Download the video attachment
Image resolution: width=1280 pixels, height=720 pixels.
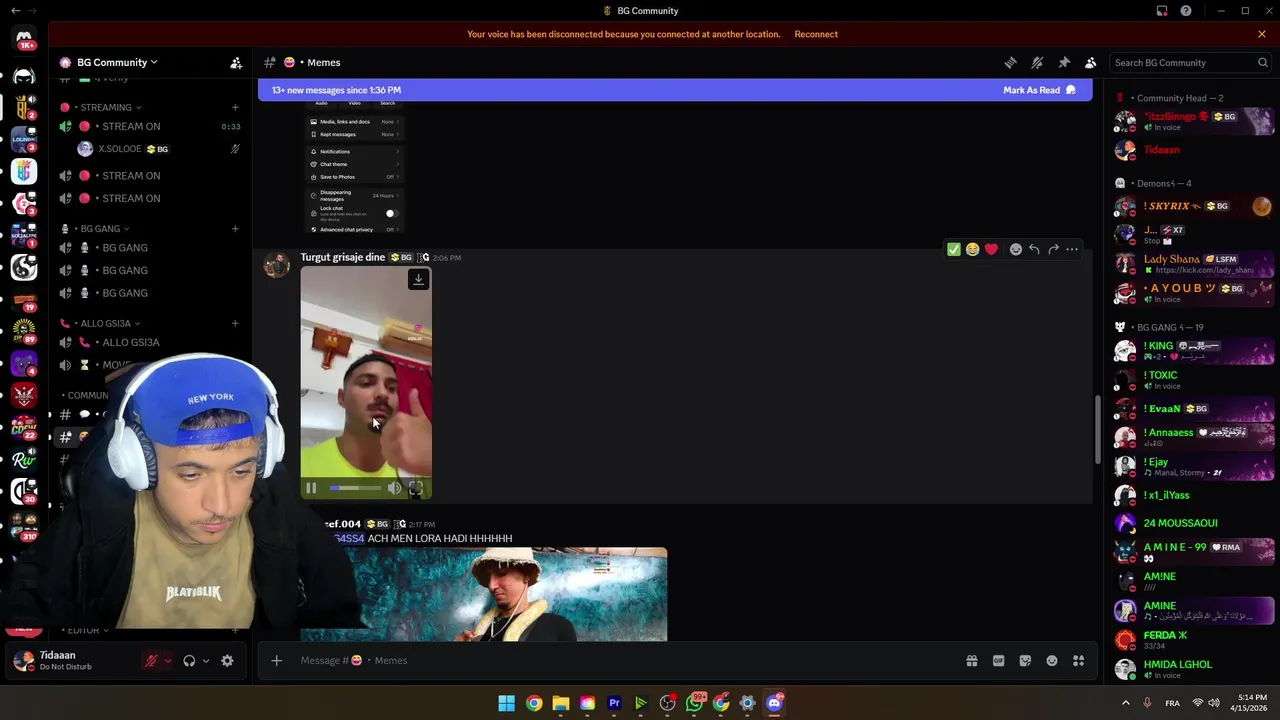(x=418, y=280)
